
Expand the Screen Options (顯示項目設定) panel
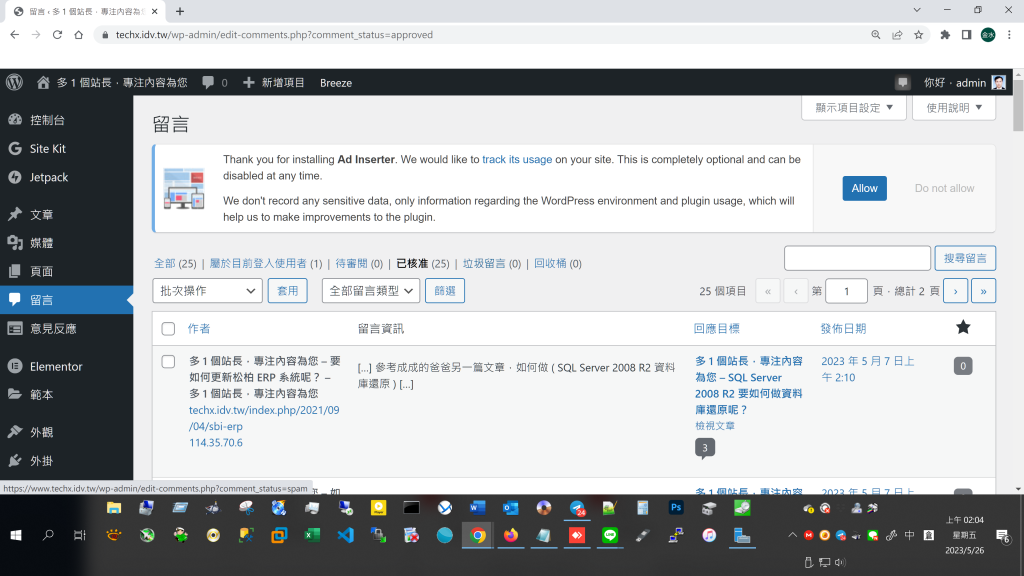point(853,108)
